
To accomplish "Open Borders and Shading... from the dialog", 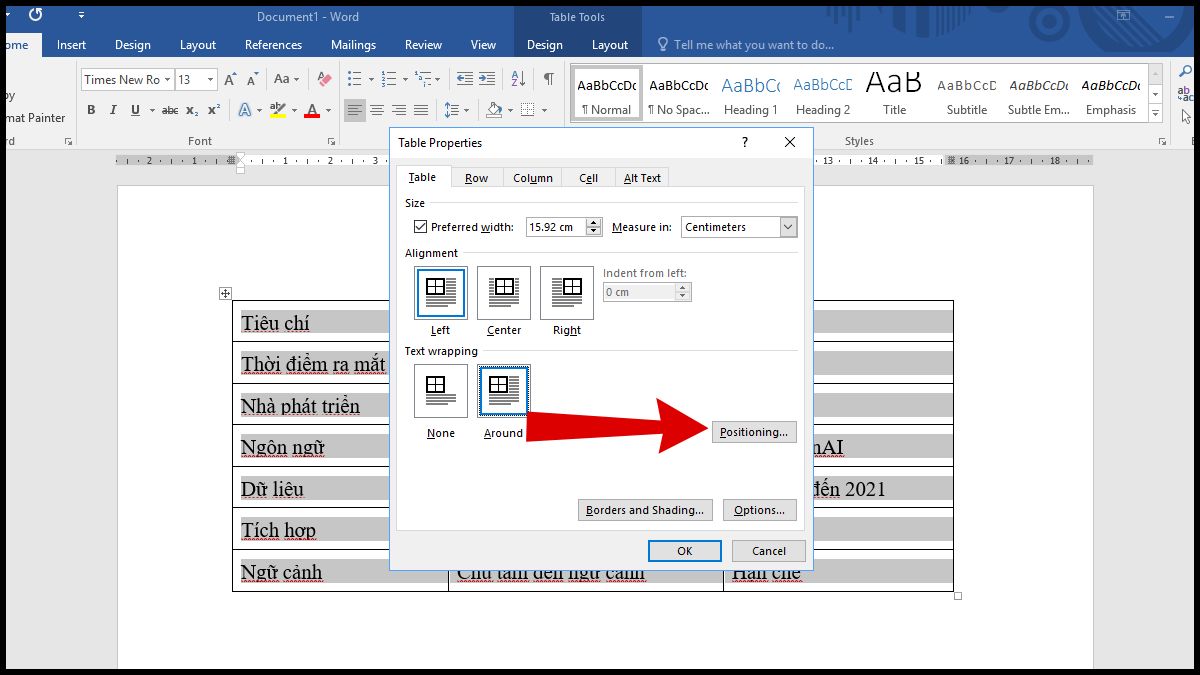I will tap(645, 510).
